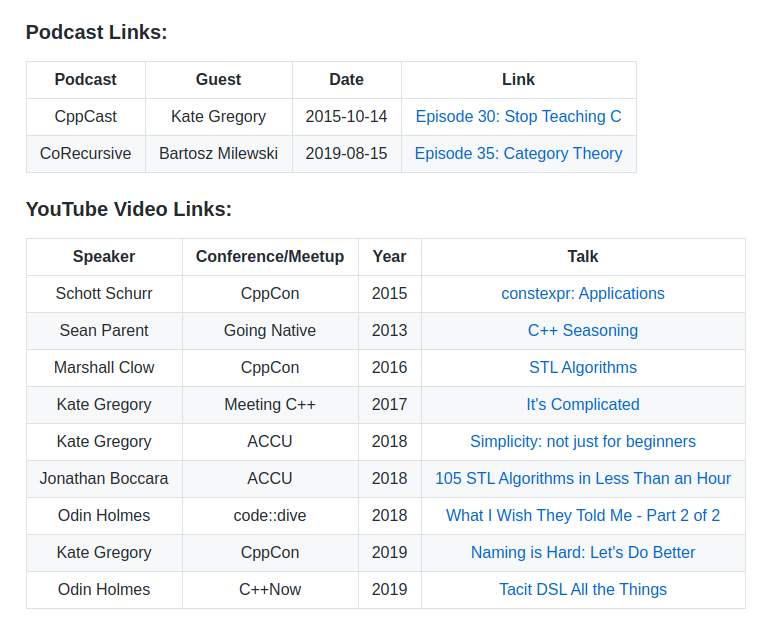Click the Link column header
This screenshot has height=629, width=776.
click(x=518, y=80)
